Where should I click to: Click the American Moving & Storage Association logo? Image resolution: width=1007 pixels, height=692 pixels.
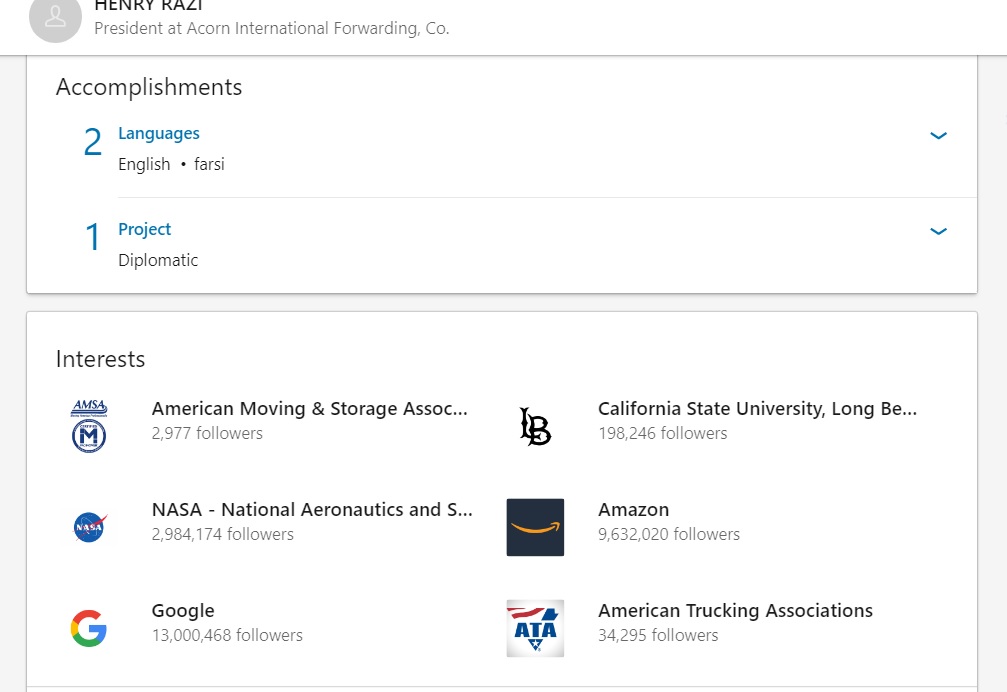[89, 426]
